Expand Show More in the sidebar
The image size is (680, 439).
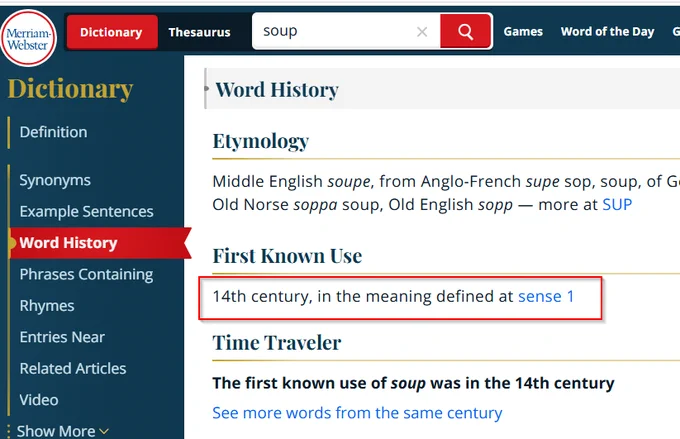[62, 431]
